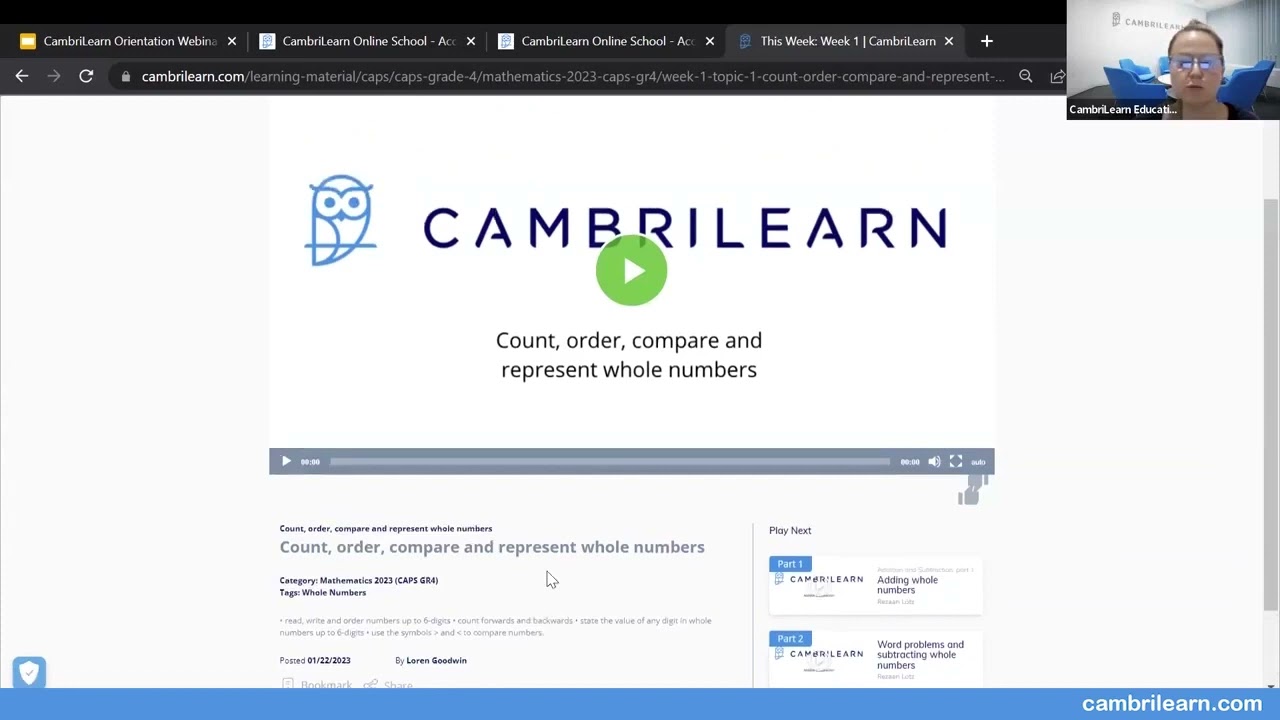
Task: Click the Part 1 blue label badge
Action: (x=790, y=564)
